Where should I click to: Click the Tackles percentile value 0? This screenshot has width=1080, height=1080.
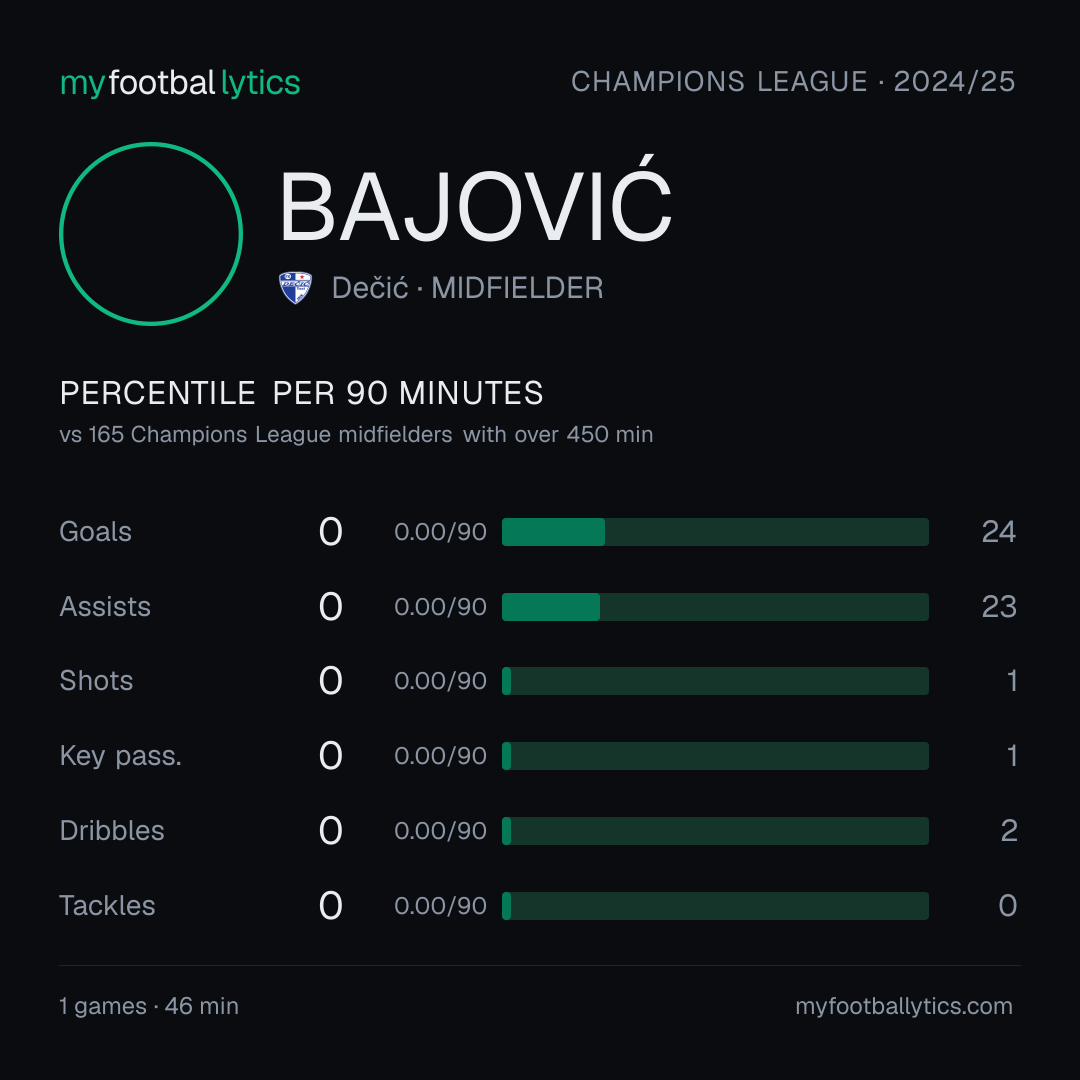click(1008, 906)
